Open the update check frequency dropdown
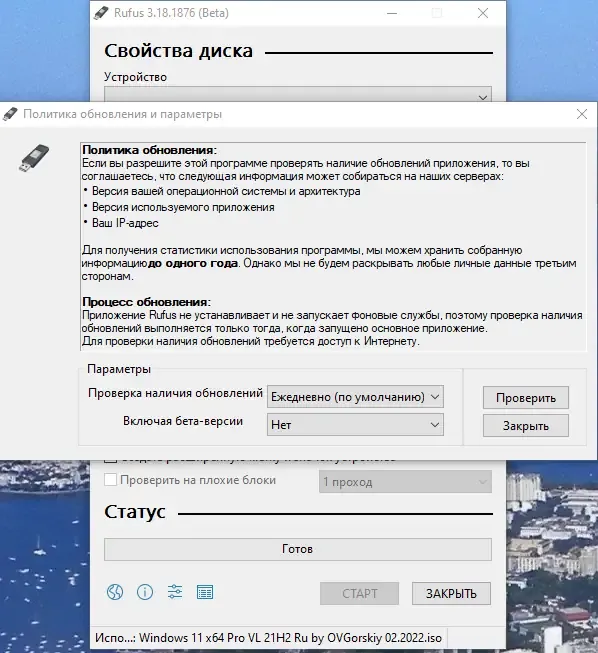The width and height of the screenshot is (598, 653). pos(355,396)
